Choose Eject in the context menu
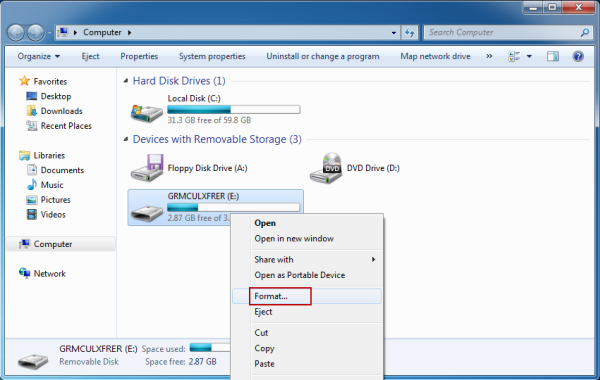The height and width of the screenshot is (380, 600). click(307, 312)
